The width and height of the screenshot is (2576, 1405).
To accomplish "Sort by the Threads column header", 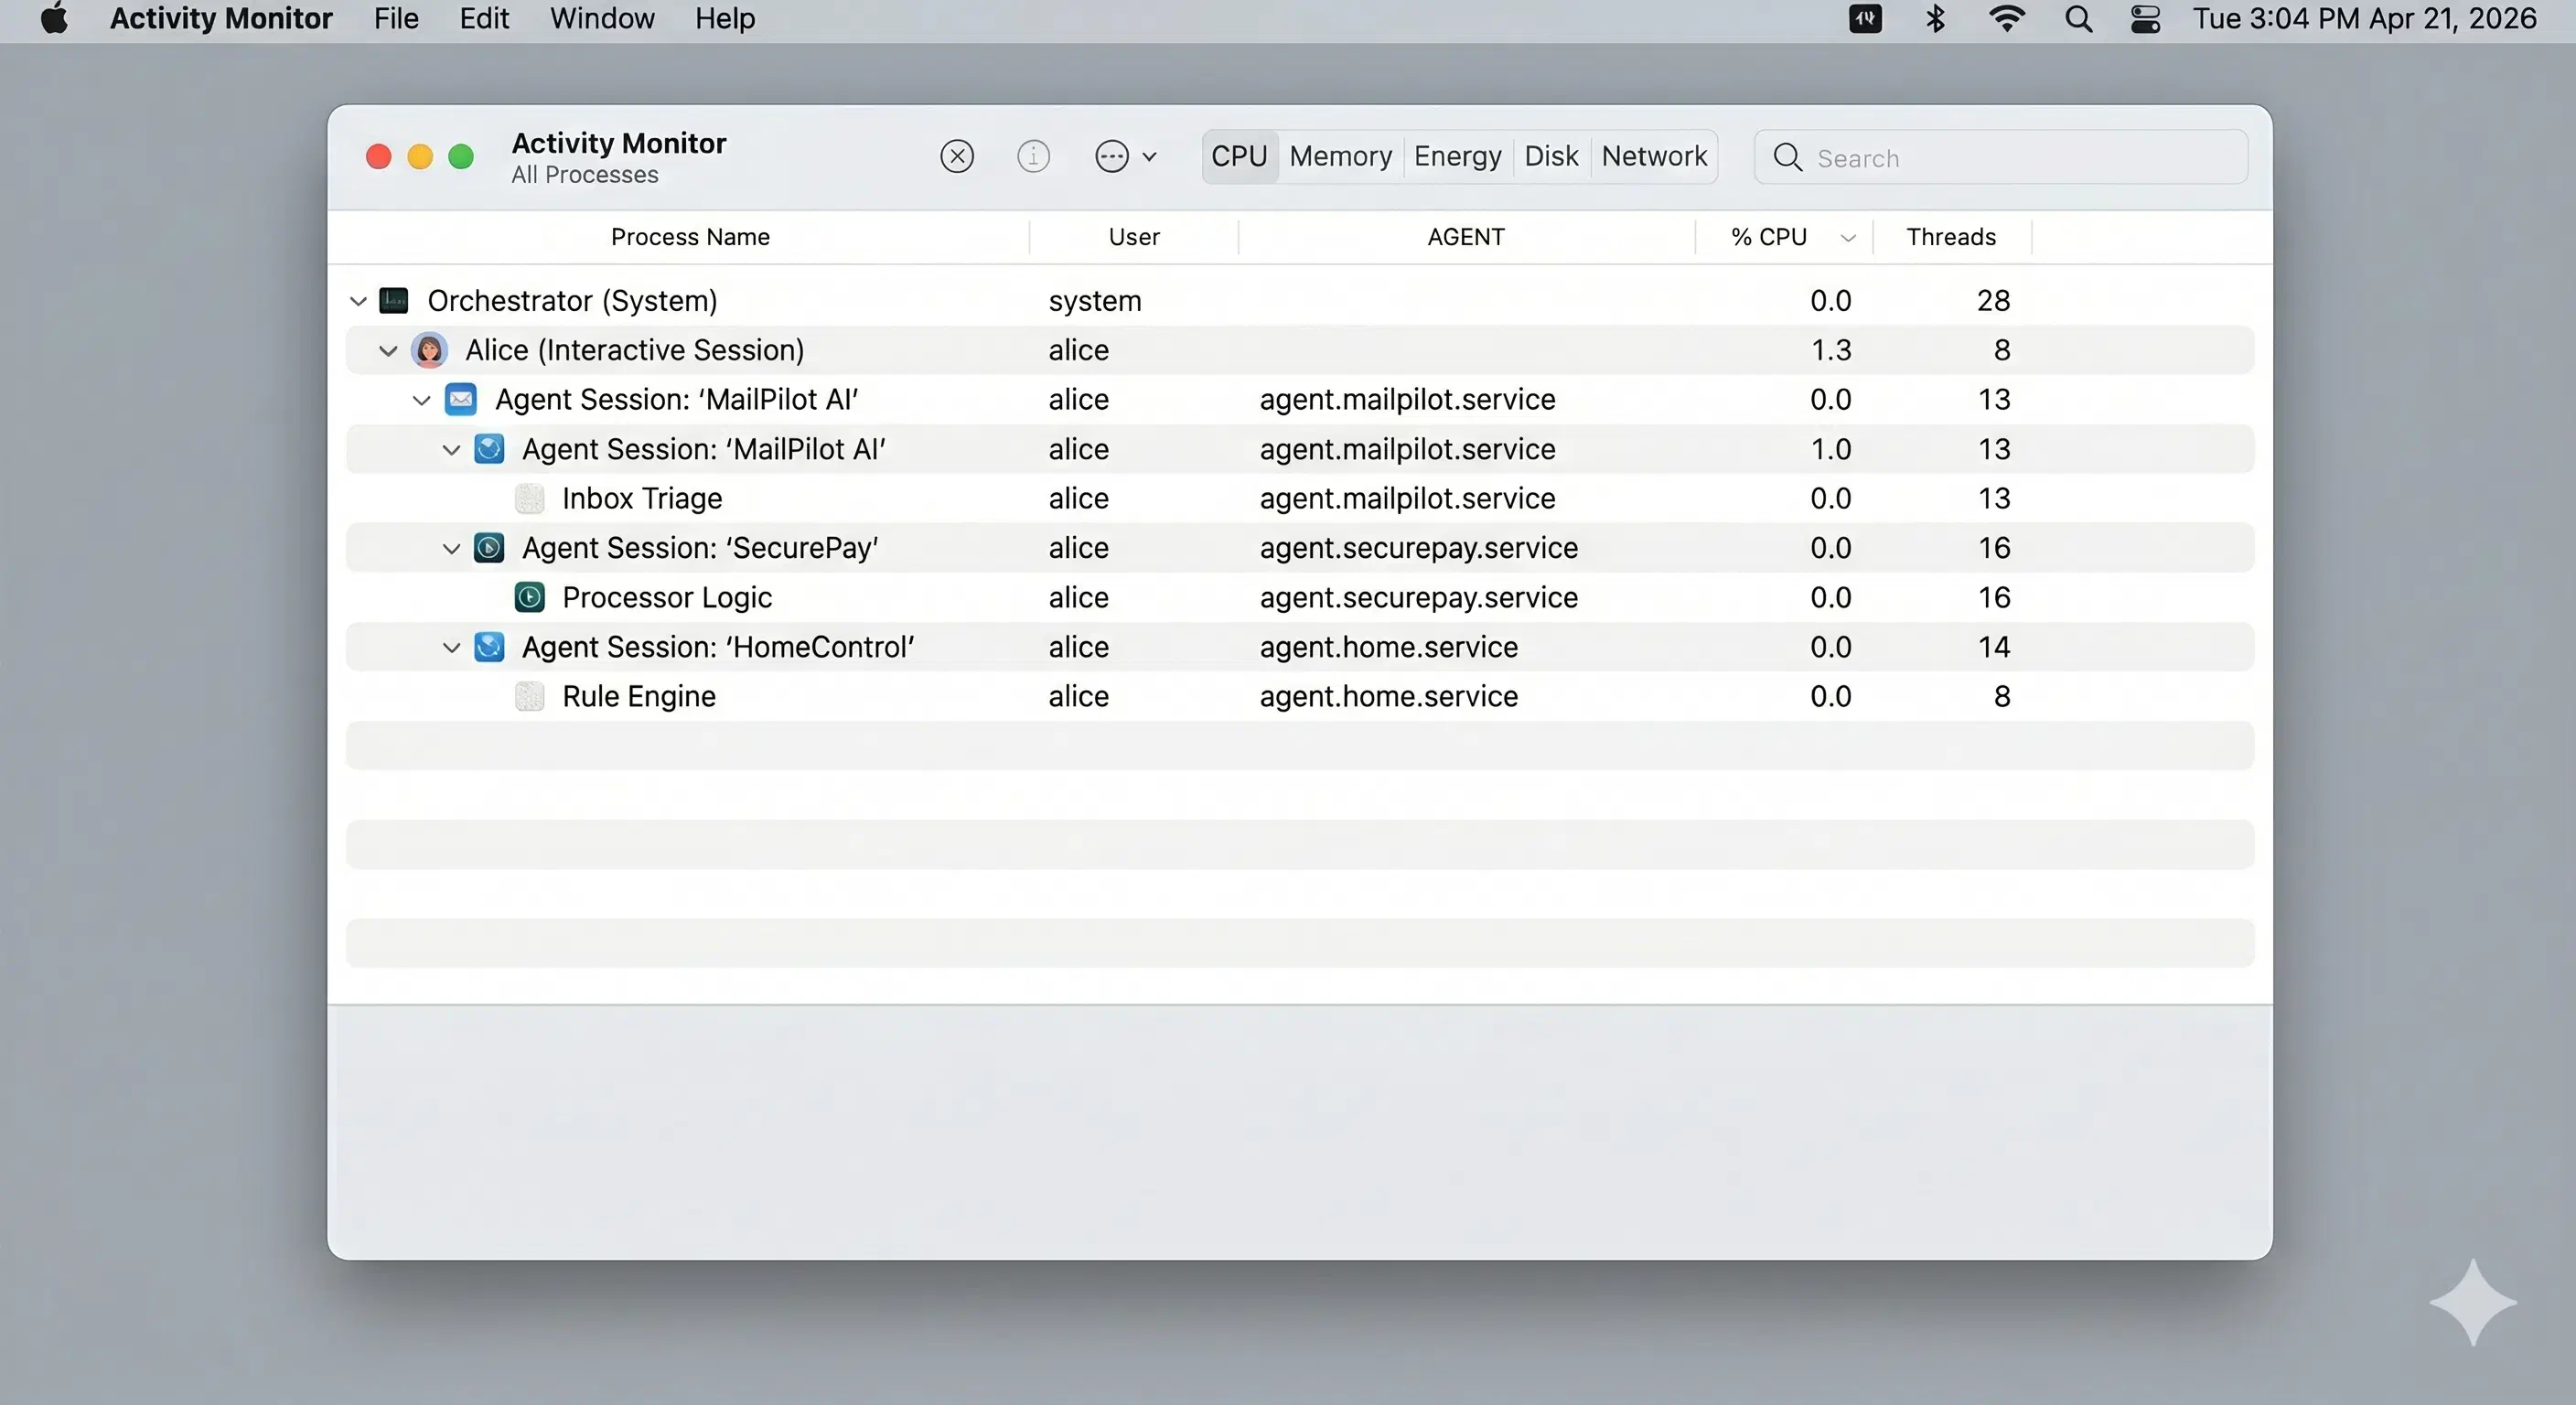I will [1950, 236].
